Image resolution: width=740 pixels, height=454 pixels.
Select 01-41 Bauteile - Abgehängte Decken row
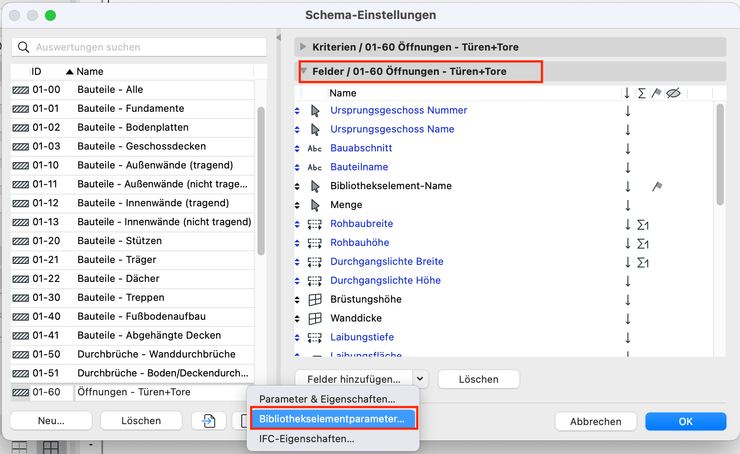[x=132, y=335]
